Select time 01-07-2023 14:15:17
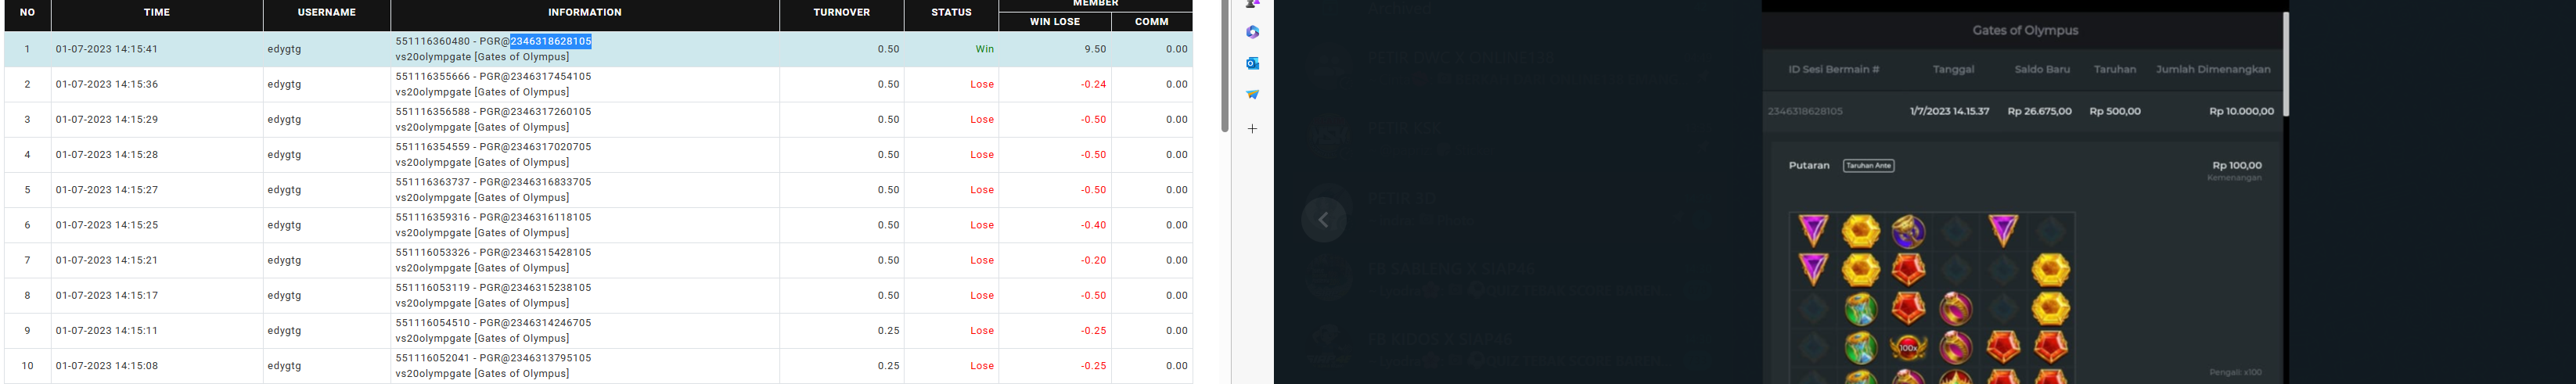 coord(107,295)
